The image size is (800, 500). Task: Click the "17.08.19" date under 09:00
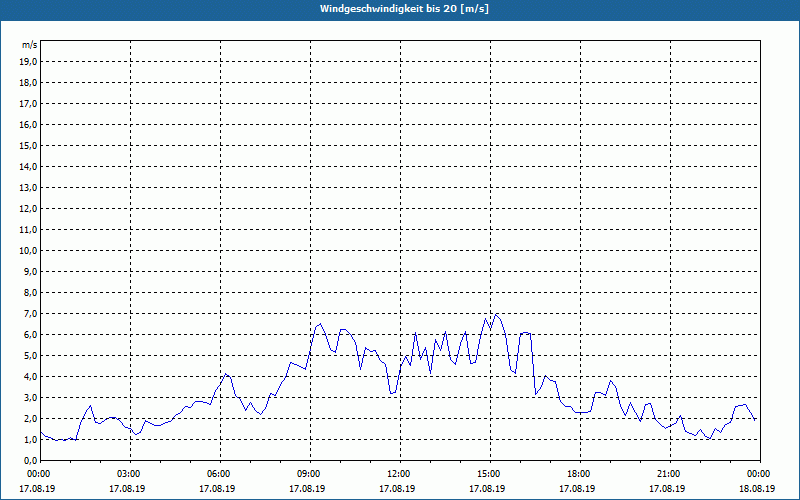pos(307,489)
